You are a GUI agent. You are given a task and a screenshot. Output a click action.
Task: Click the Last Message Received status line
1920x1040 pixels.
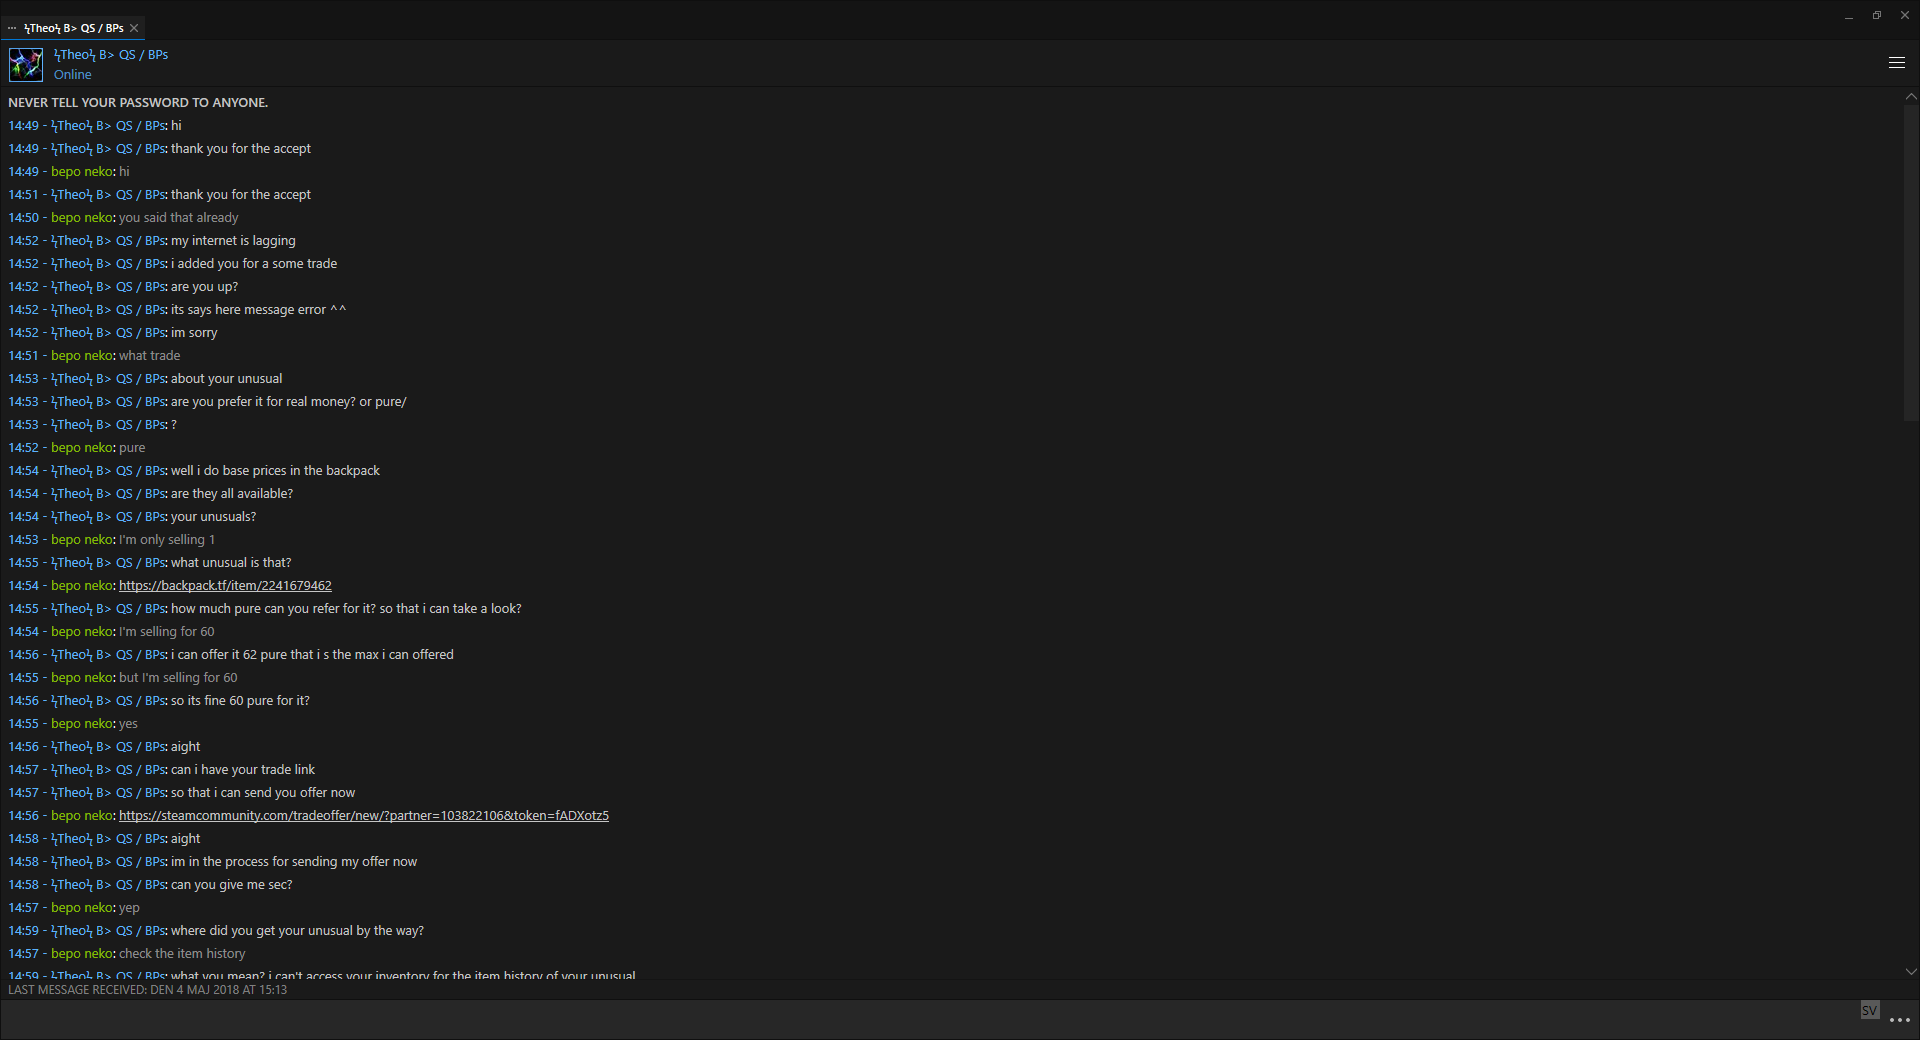point(148,990)
